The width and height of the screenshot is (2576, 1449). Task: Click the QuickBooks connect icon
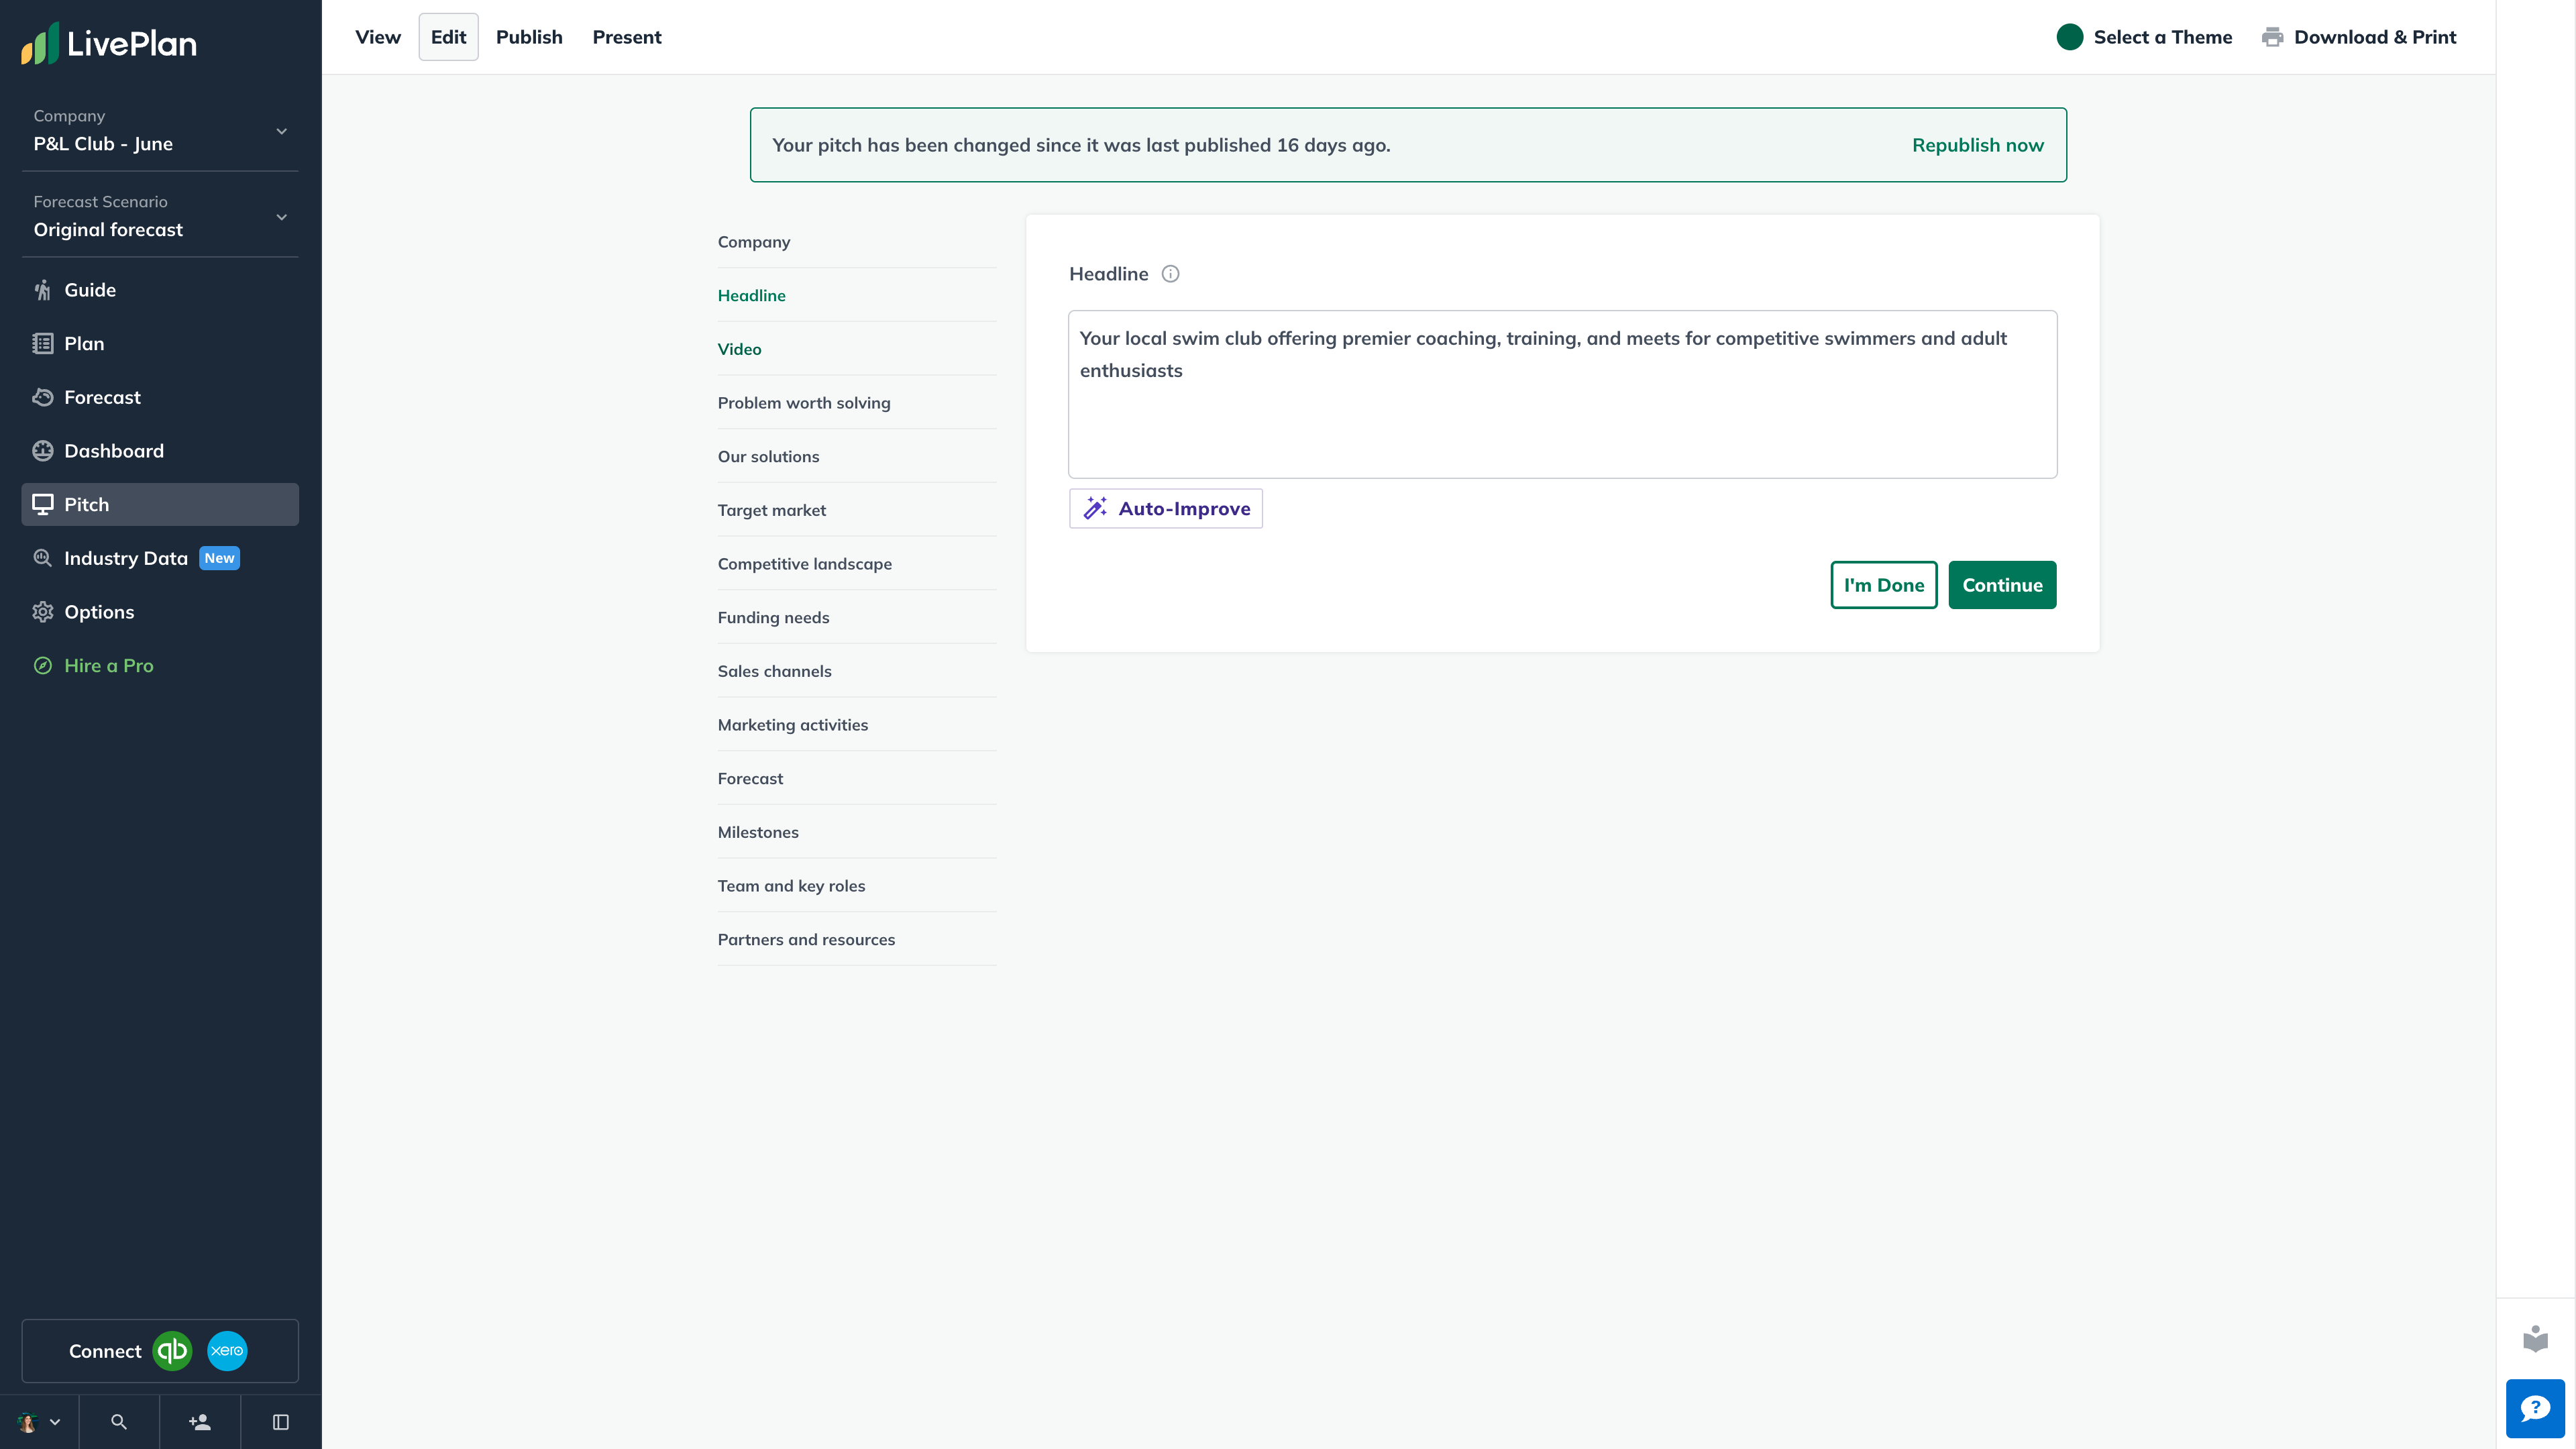172,1351
